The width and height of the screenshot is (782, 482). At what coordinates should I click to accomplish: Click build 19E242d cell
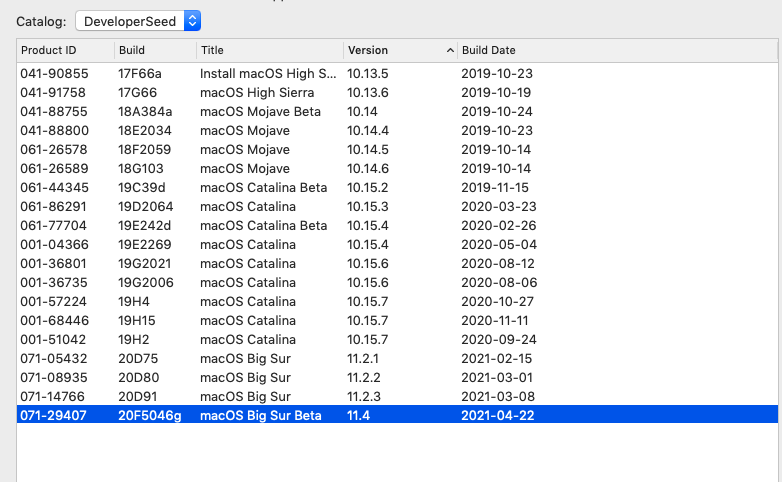click(144, 226)
